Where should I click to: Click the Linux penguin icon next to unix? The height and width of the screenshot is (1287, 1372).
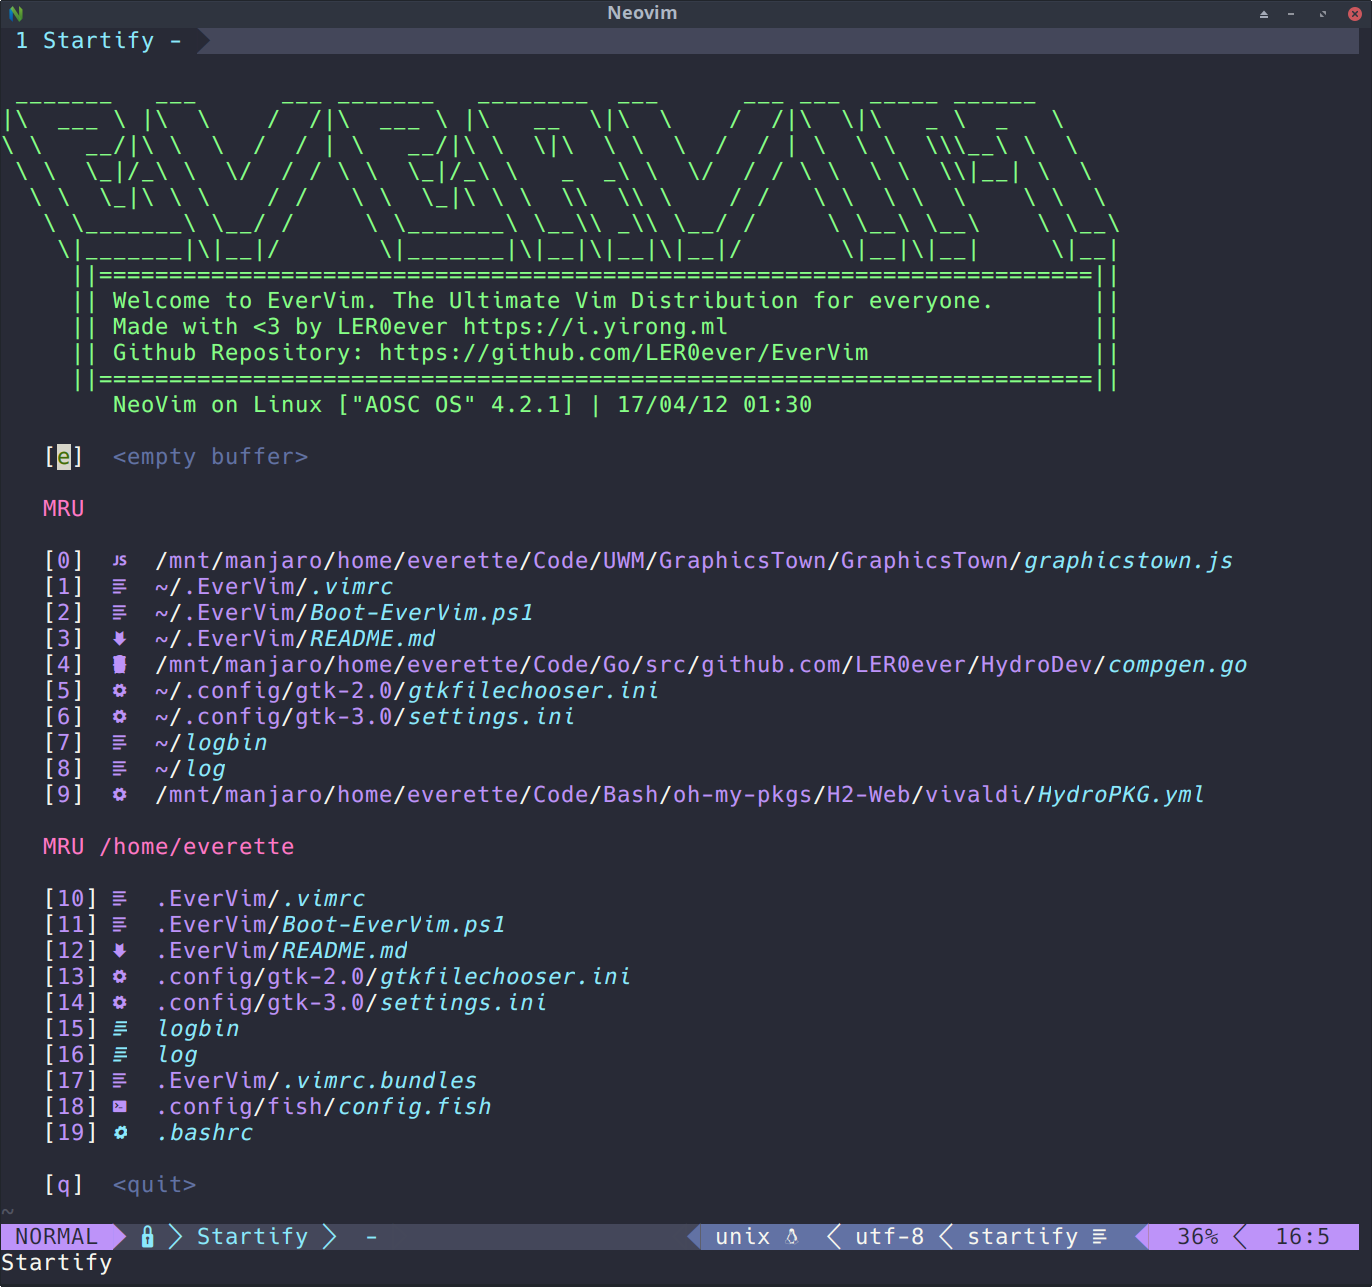792,1237
